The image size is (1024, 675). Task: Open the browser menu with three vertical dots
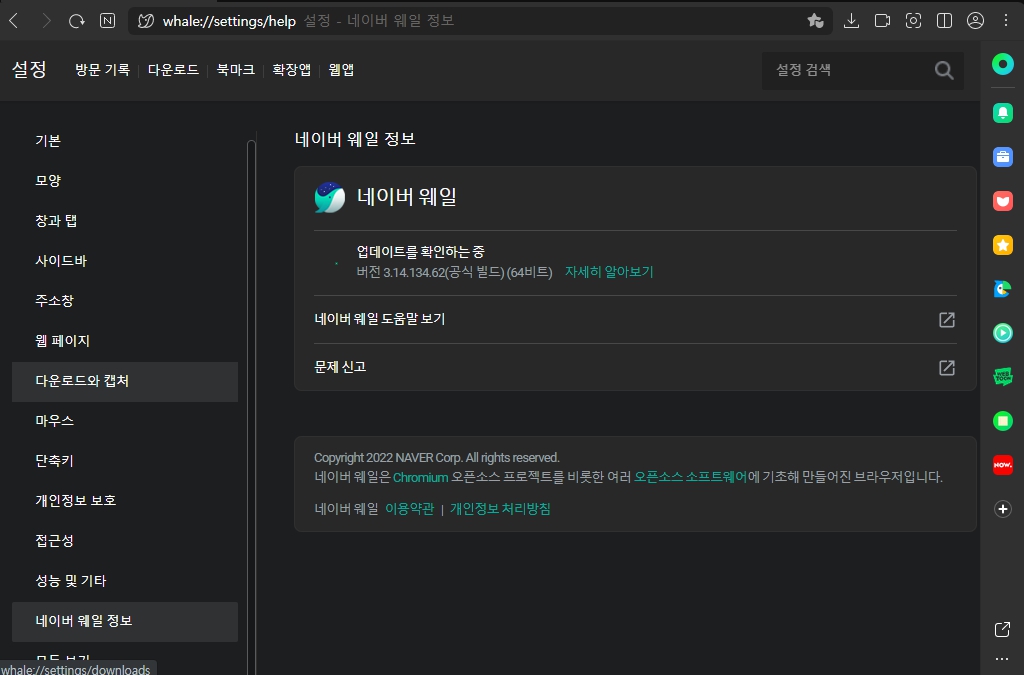tap(1006, 21)
